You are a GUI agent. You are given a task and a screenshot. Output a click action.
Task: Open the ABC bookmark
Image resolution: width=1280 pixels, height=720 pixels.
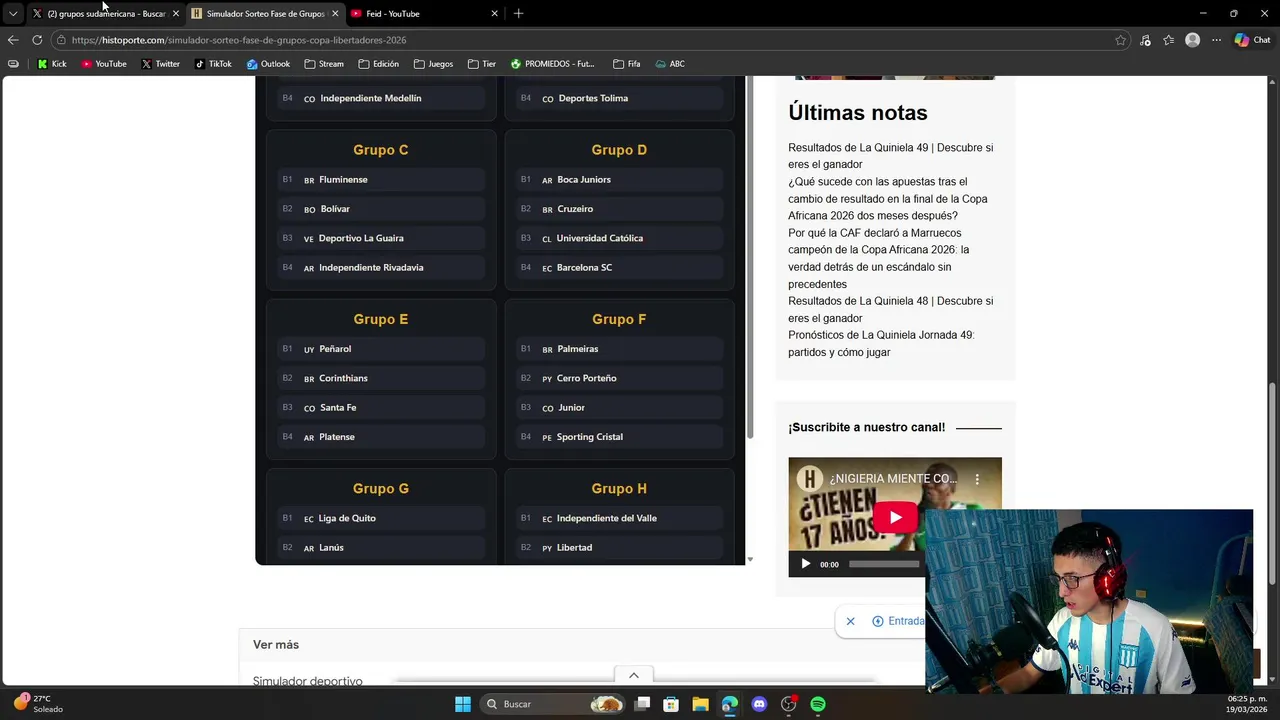click(x=670, y=64)
